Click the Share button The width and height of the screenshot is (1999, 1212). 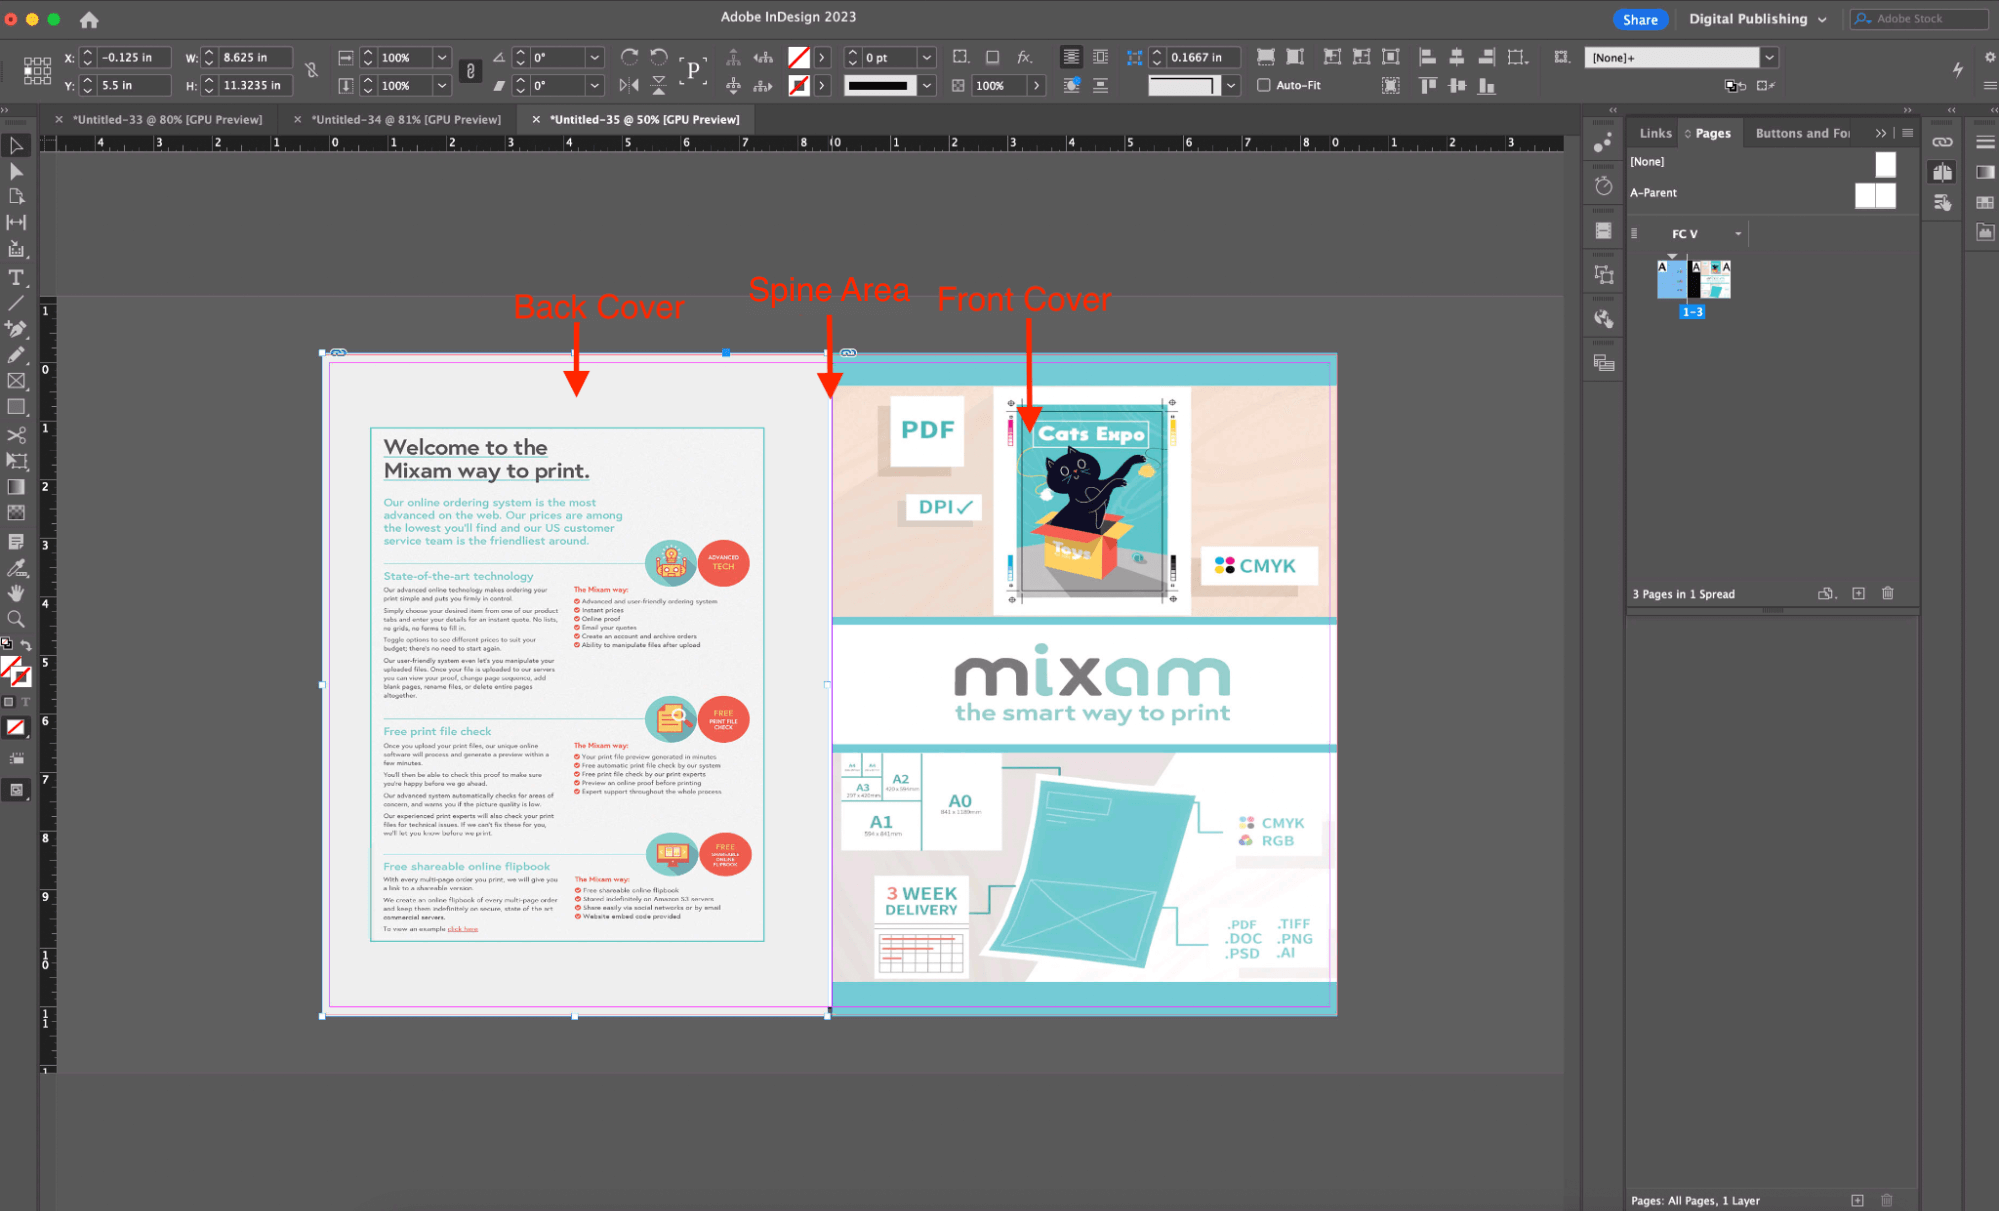click(1640, 19)
